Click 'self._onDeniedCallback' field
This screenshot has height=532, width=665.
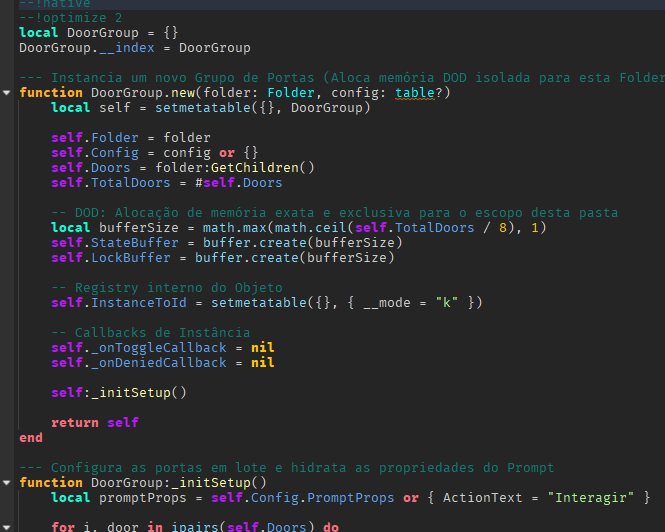pyautogui.click(x=139, y=363)
